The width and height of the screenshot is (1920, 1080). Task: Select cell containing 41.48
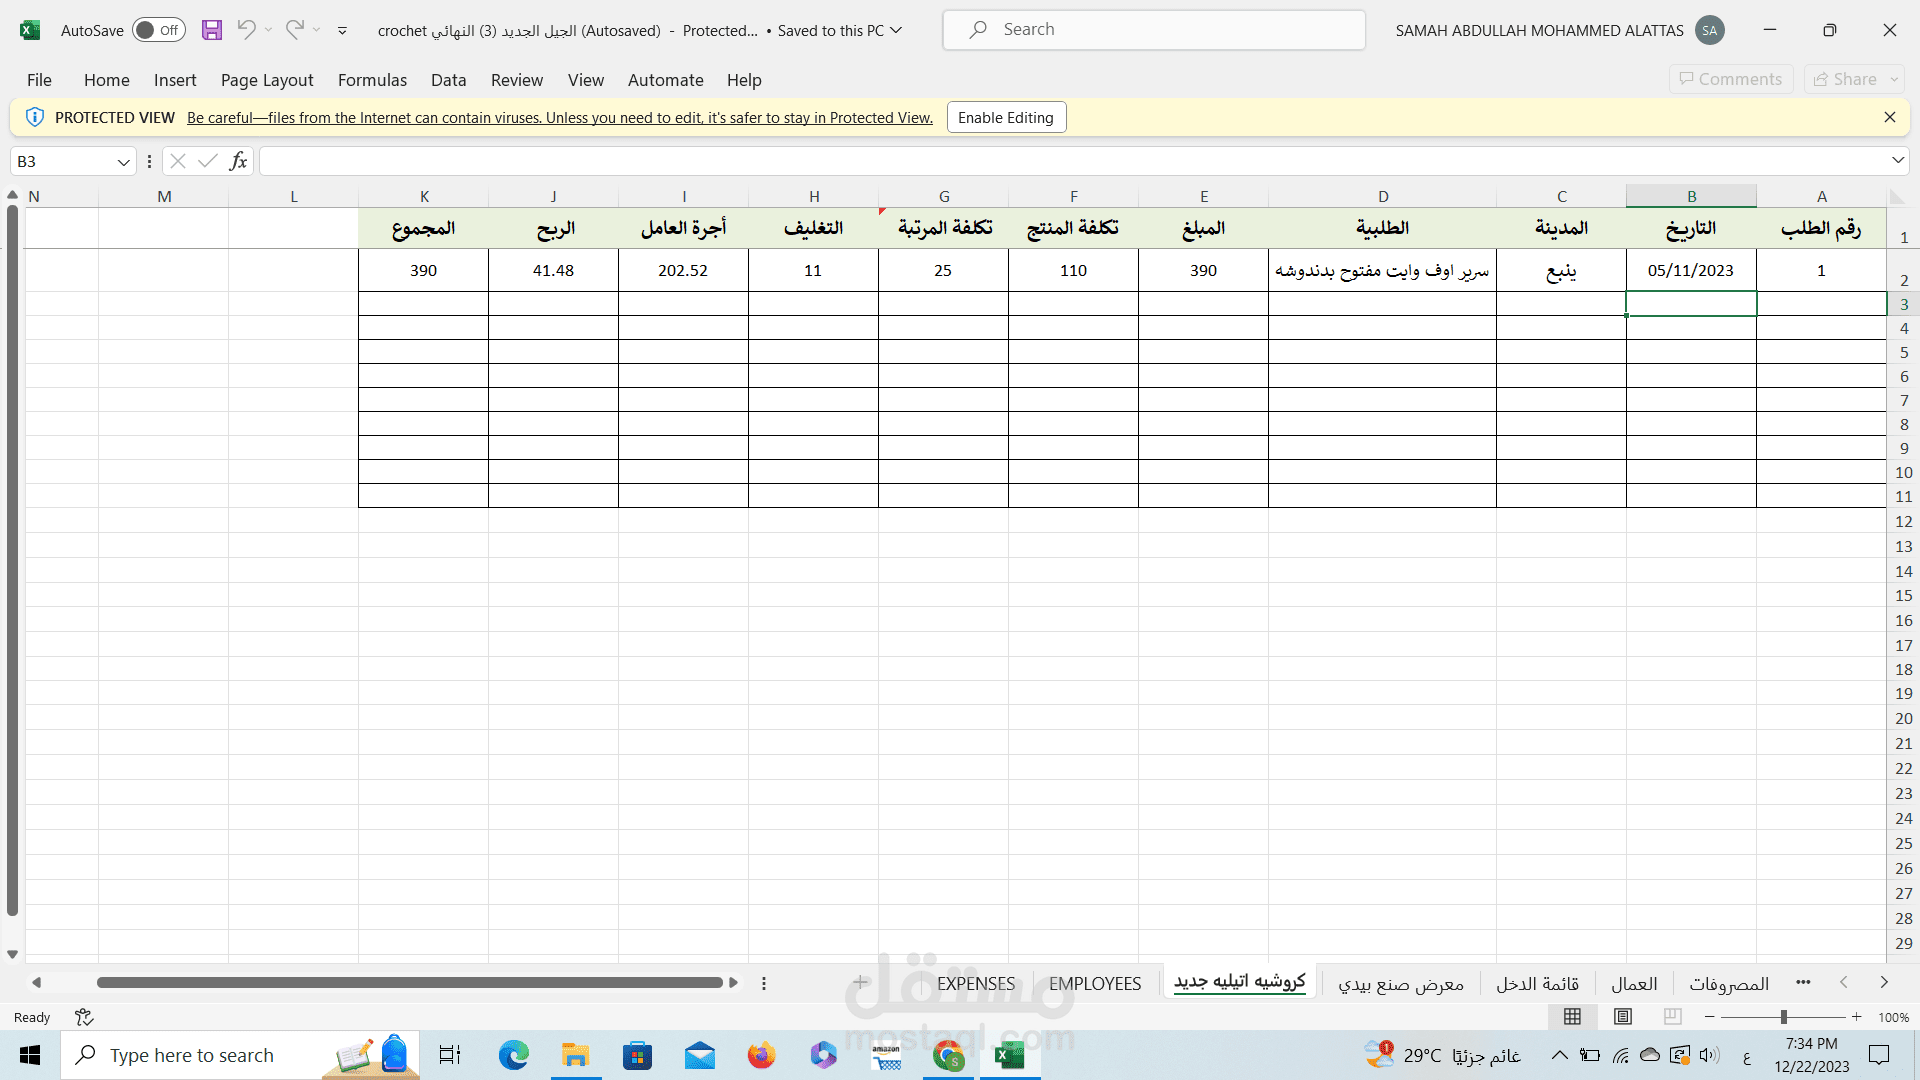(553, 270)
